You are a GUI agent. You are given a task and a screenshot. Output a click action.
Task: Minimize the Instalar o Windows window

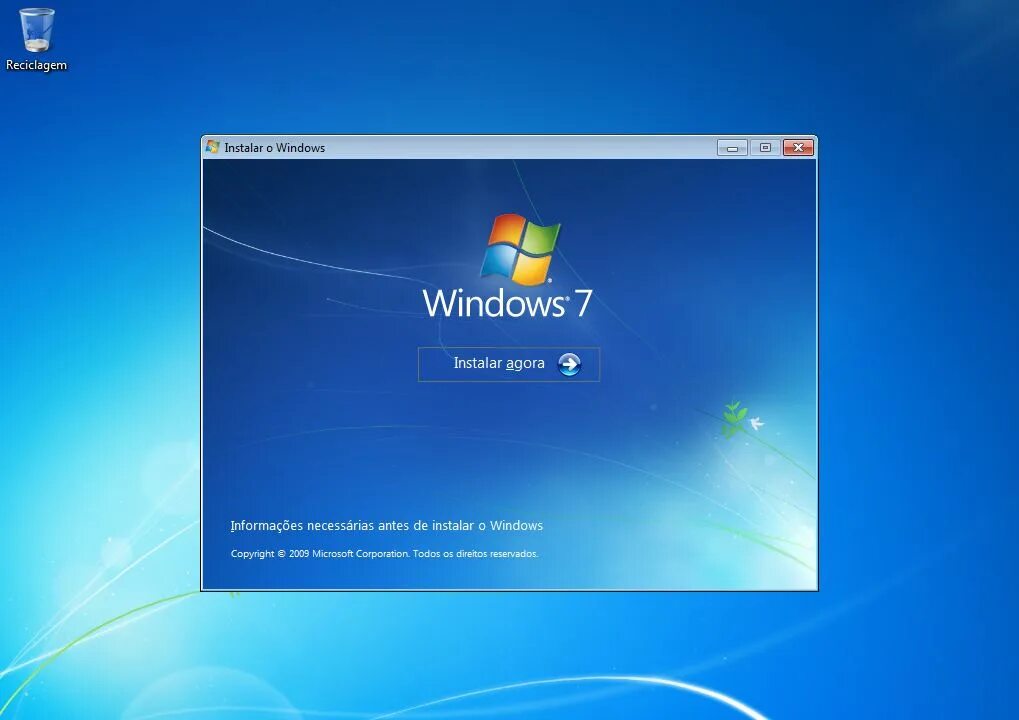(x=732, y=148)
